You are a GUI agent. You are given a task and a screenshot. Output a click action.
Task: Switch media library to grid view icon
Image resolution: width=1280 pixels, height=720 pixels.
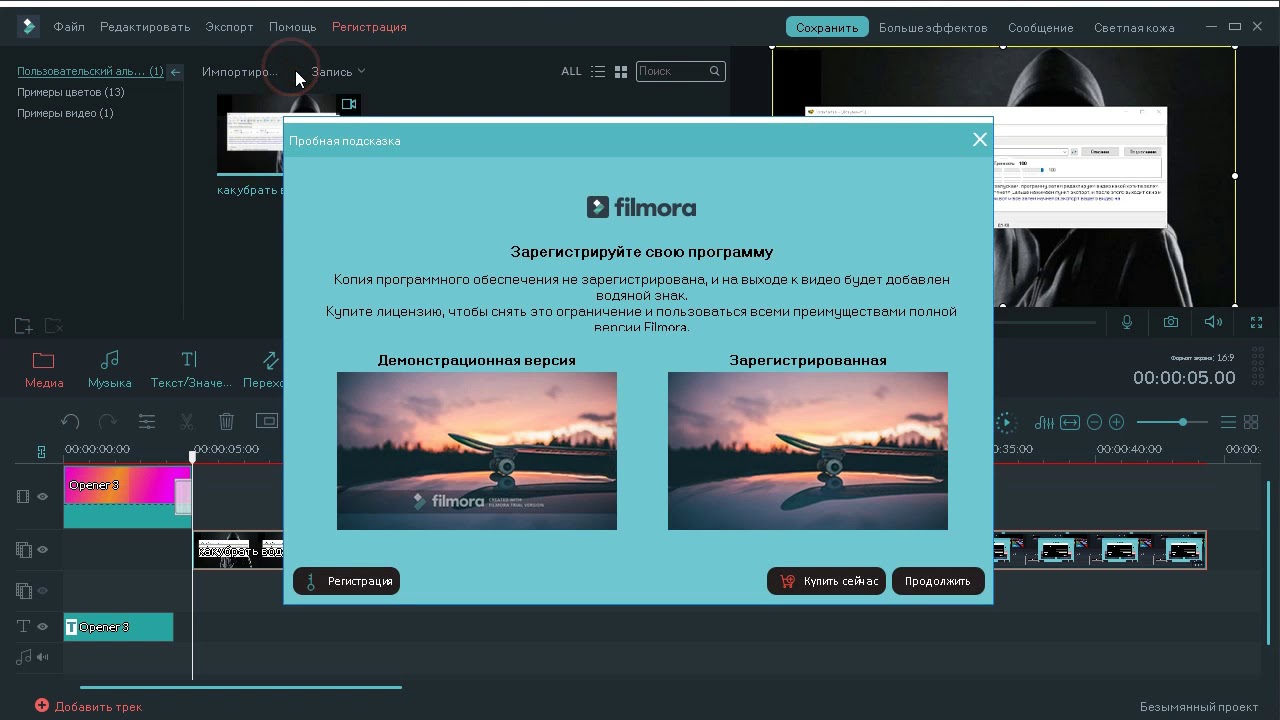point(621,72)
